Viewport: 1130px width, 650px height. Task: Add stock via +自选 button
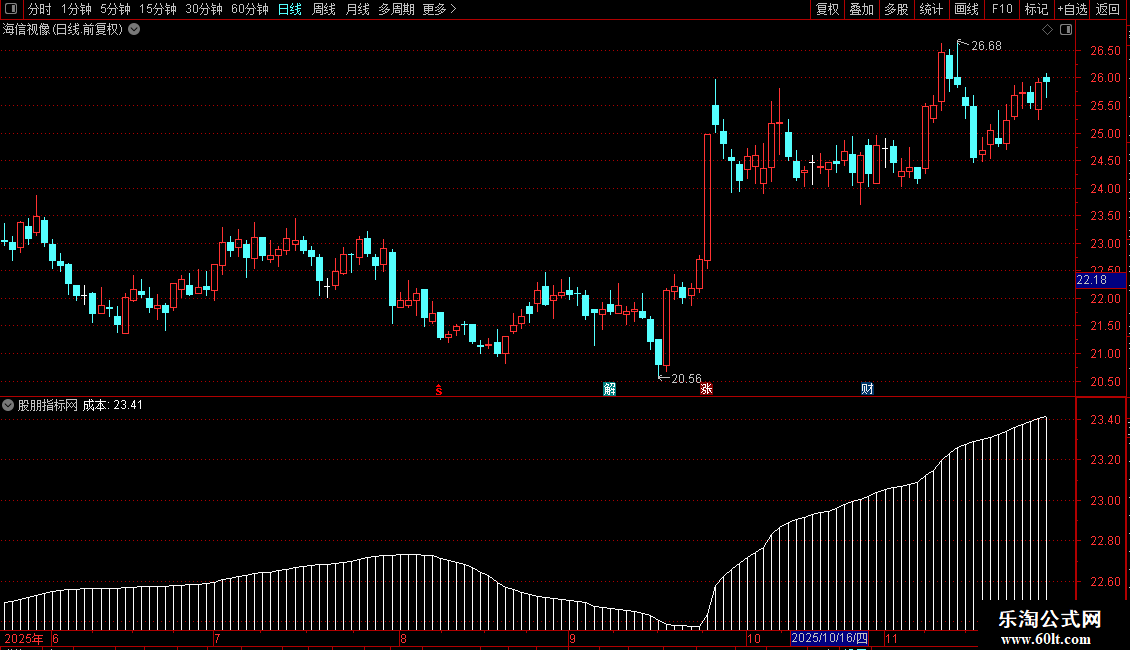tap(1072, 9)
